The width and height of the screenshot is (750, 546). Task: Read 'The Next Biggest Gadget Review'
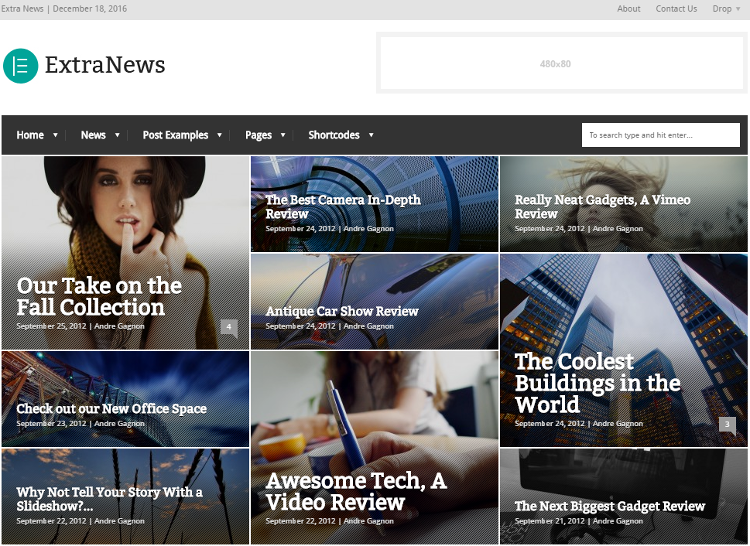610,506
